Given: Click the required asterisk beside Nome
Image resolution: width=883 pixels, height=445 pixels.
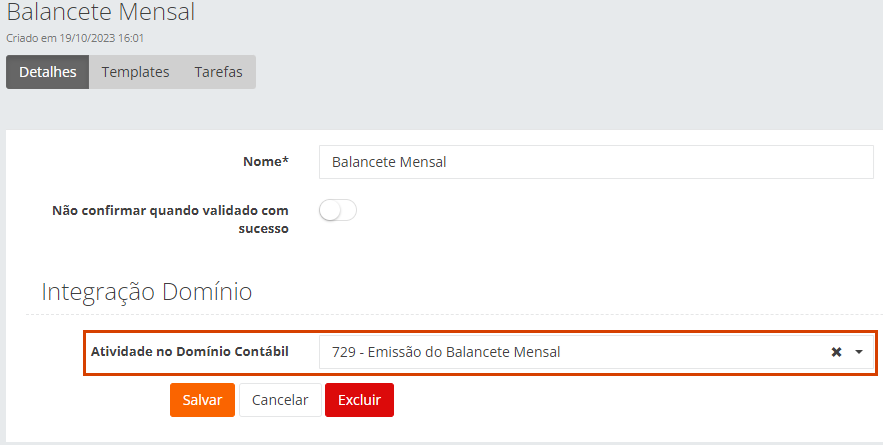Looking at the screenshot, I should tap(286, 161).
